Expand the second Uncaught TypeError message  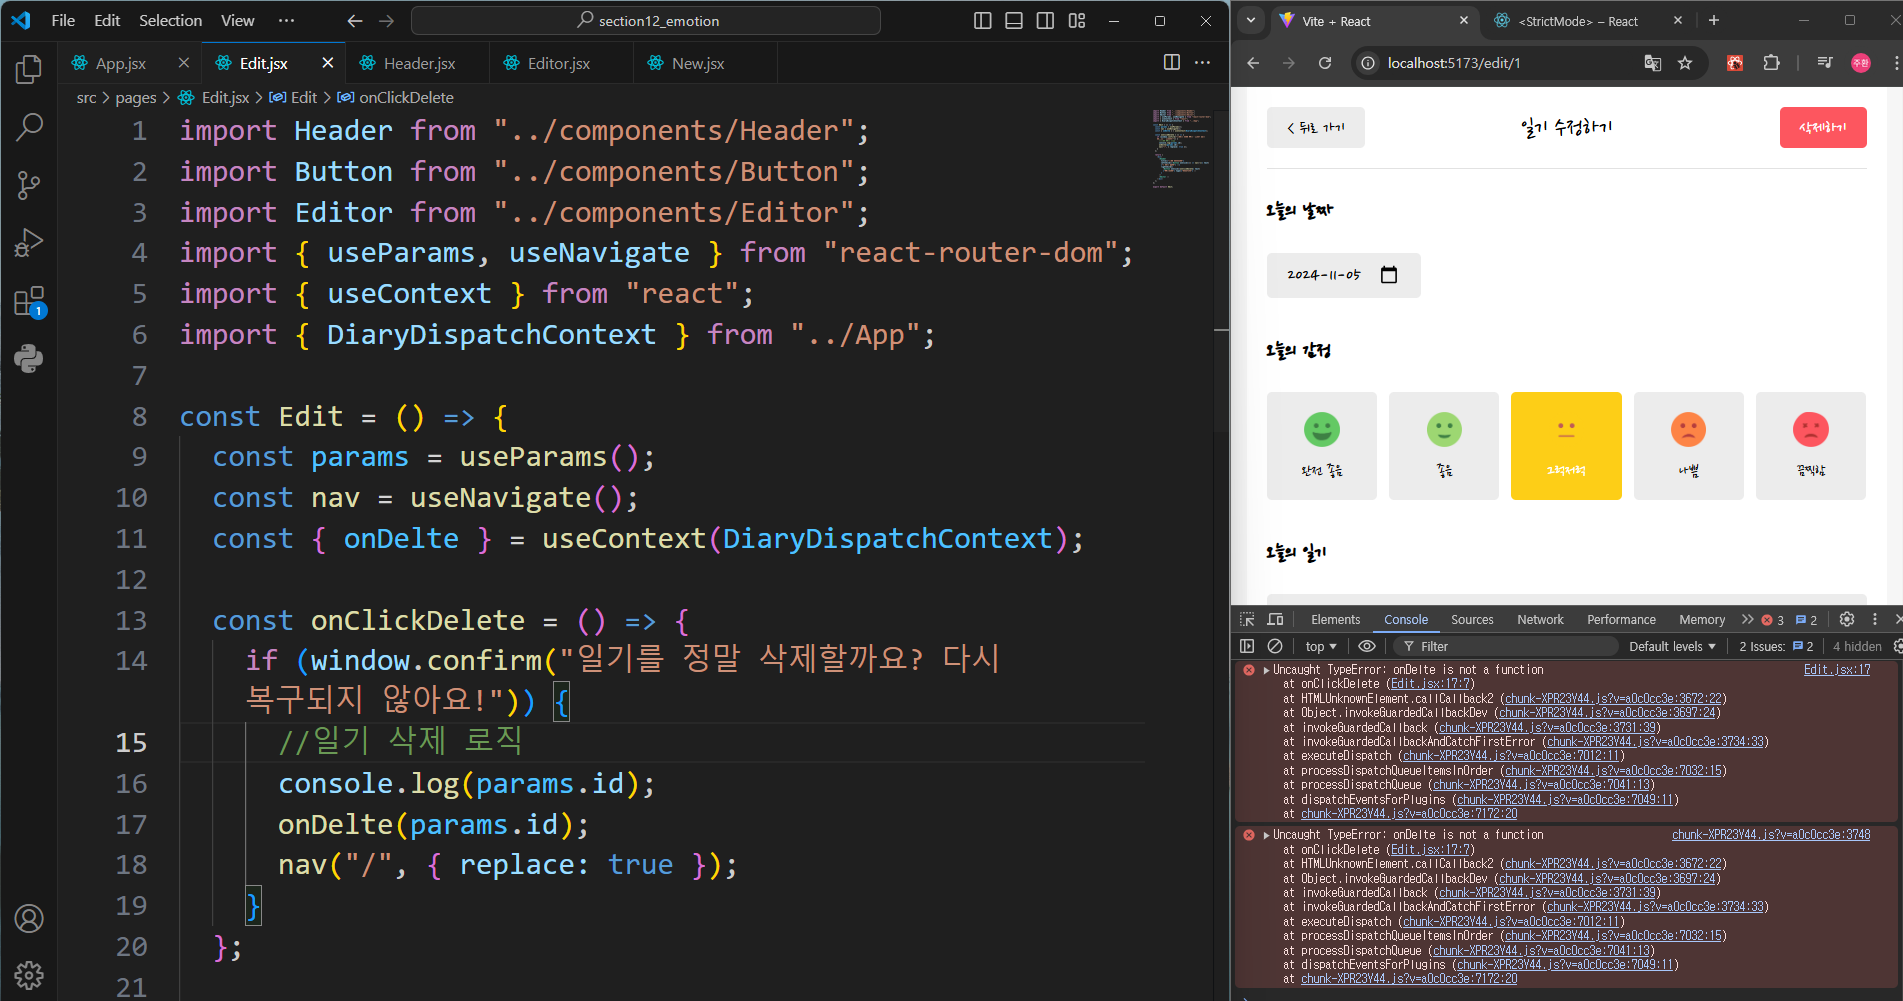coord(1267,835)
